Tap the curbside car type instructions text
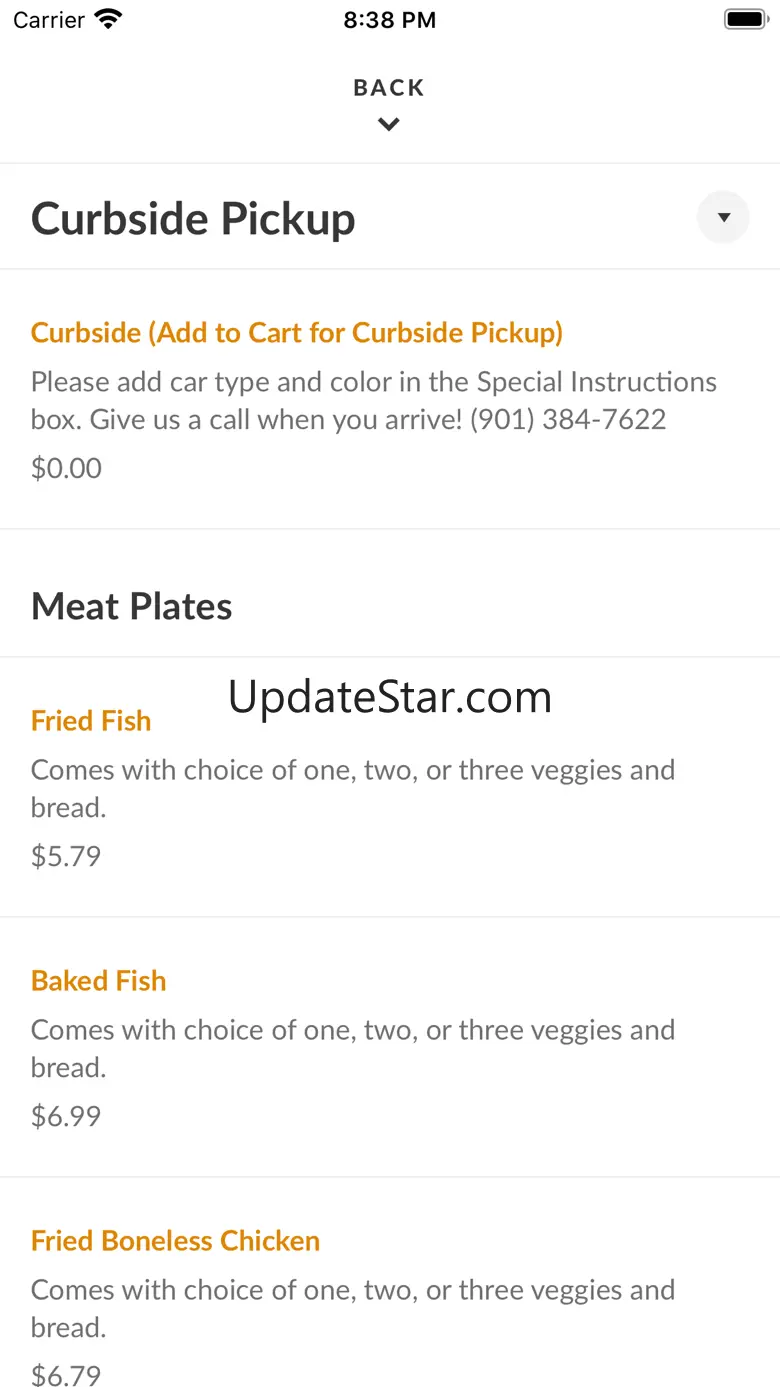This screenshot has height=1387, width=780. (373, 400)
